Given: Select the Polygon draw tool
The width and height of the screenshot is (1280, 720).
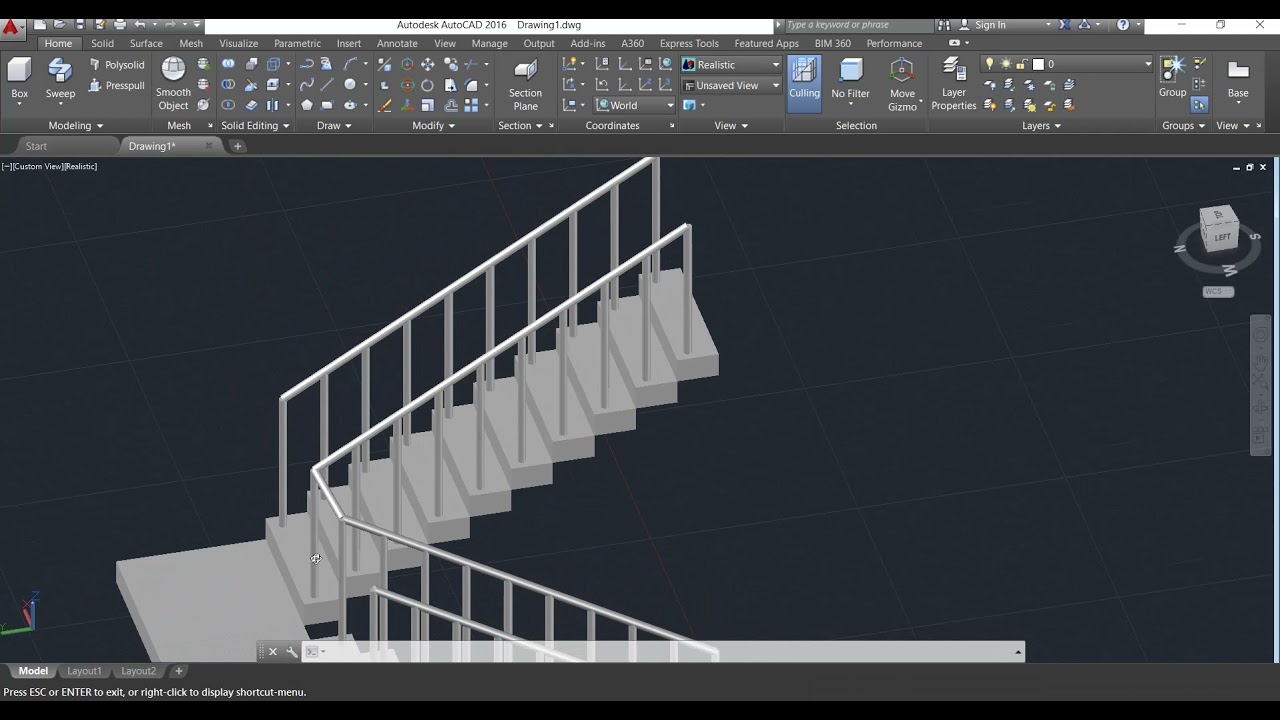Looking at the screenshot, I should tap(306, 105).
